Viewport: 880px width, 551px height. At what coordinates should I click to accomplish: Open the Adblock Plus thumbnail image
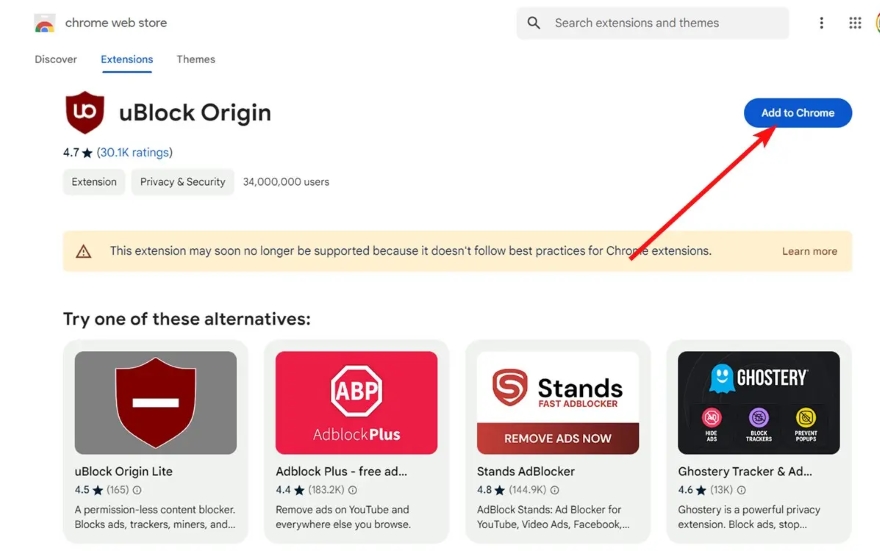pos(356,402)
